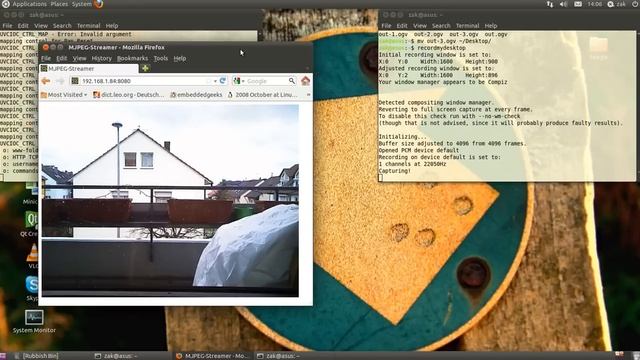
Task: Open the mail indicator in top panel
Action: 578,4
